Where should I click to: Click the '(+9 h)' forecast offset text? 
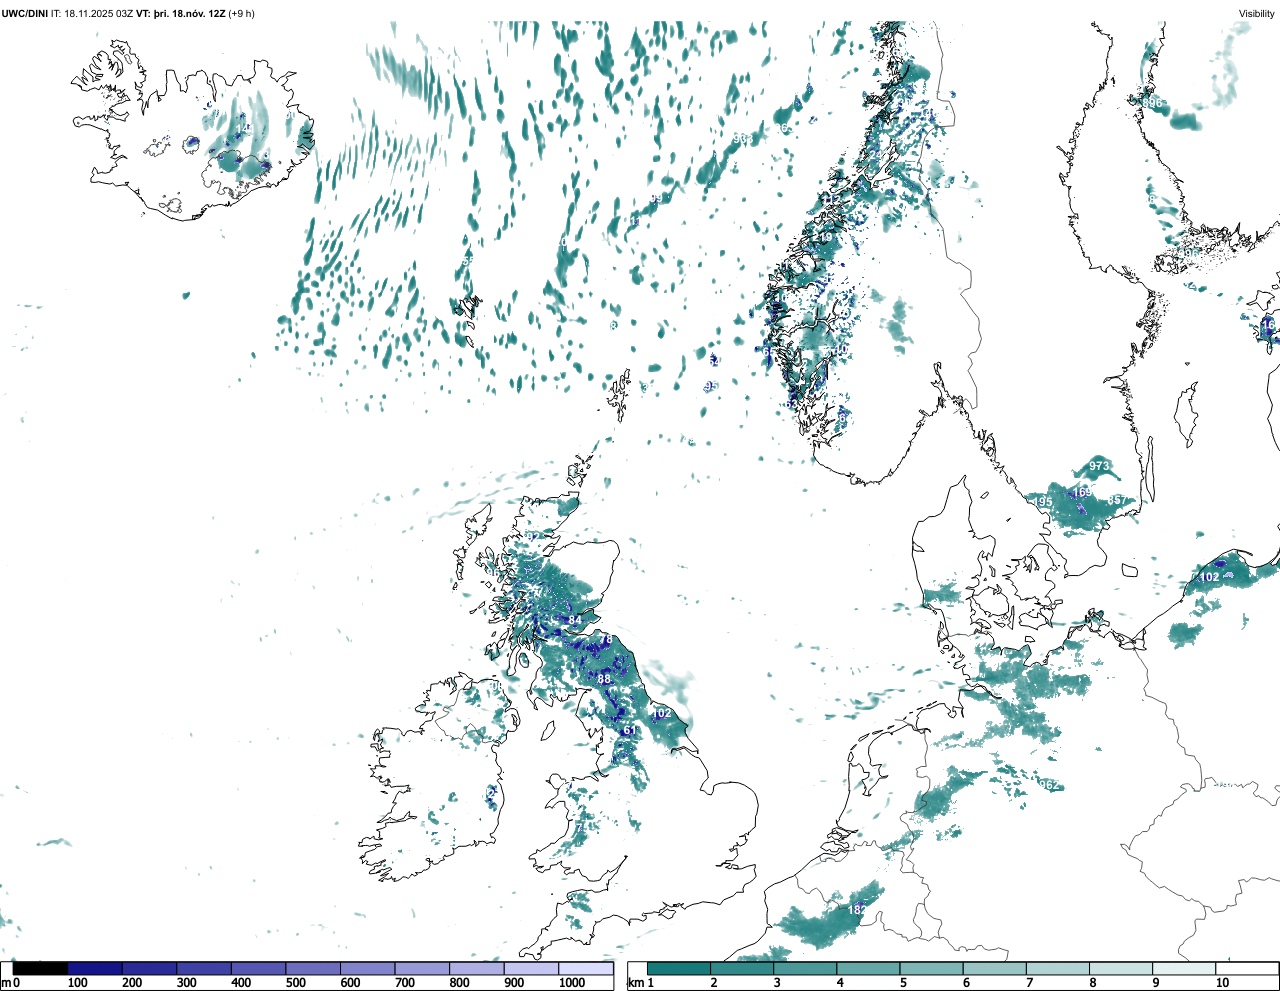(x=242, y=14)
